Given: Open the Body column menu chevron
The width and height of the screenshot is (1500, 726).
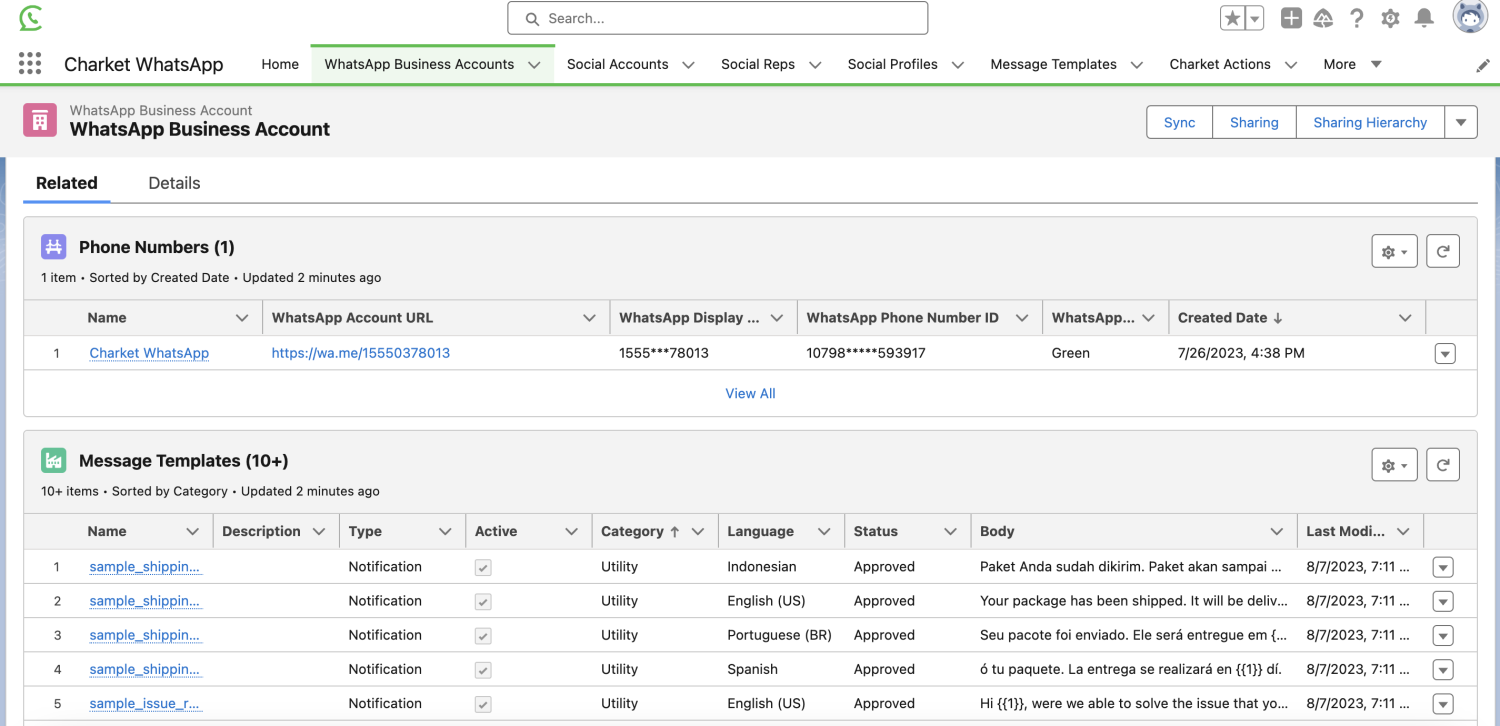Looking at the screenshot, I should [1276, 532].
